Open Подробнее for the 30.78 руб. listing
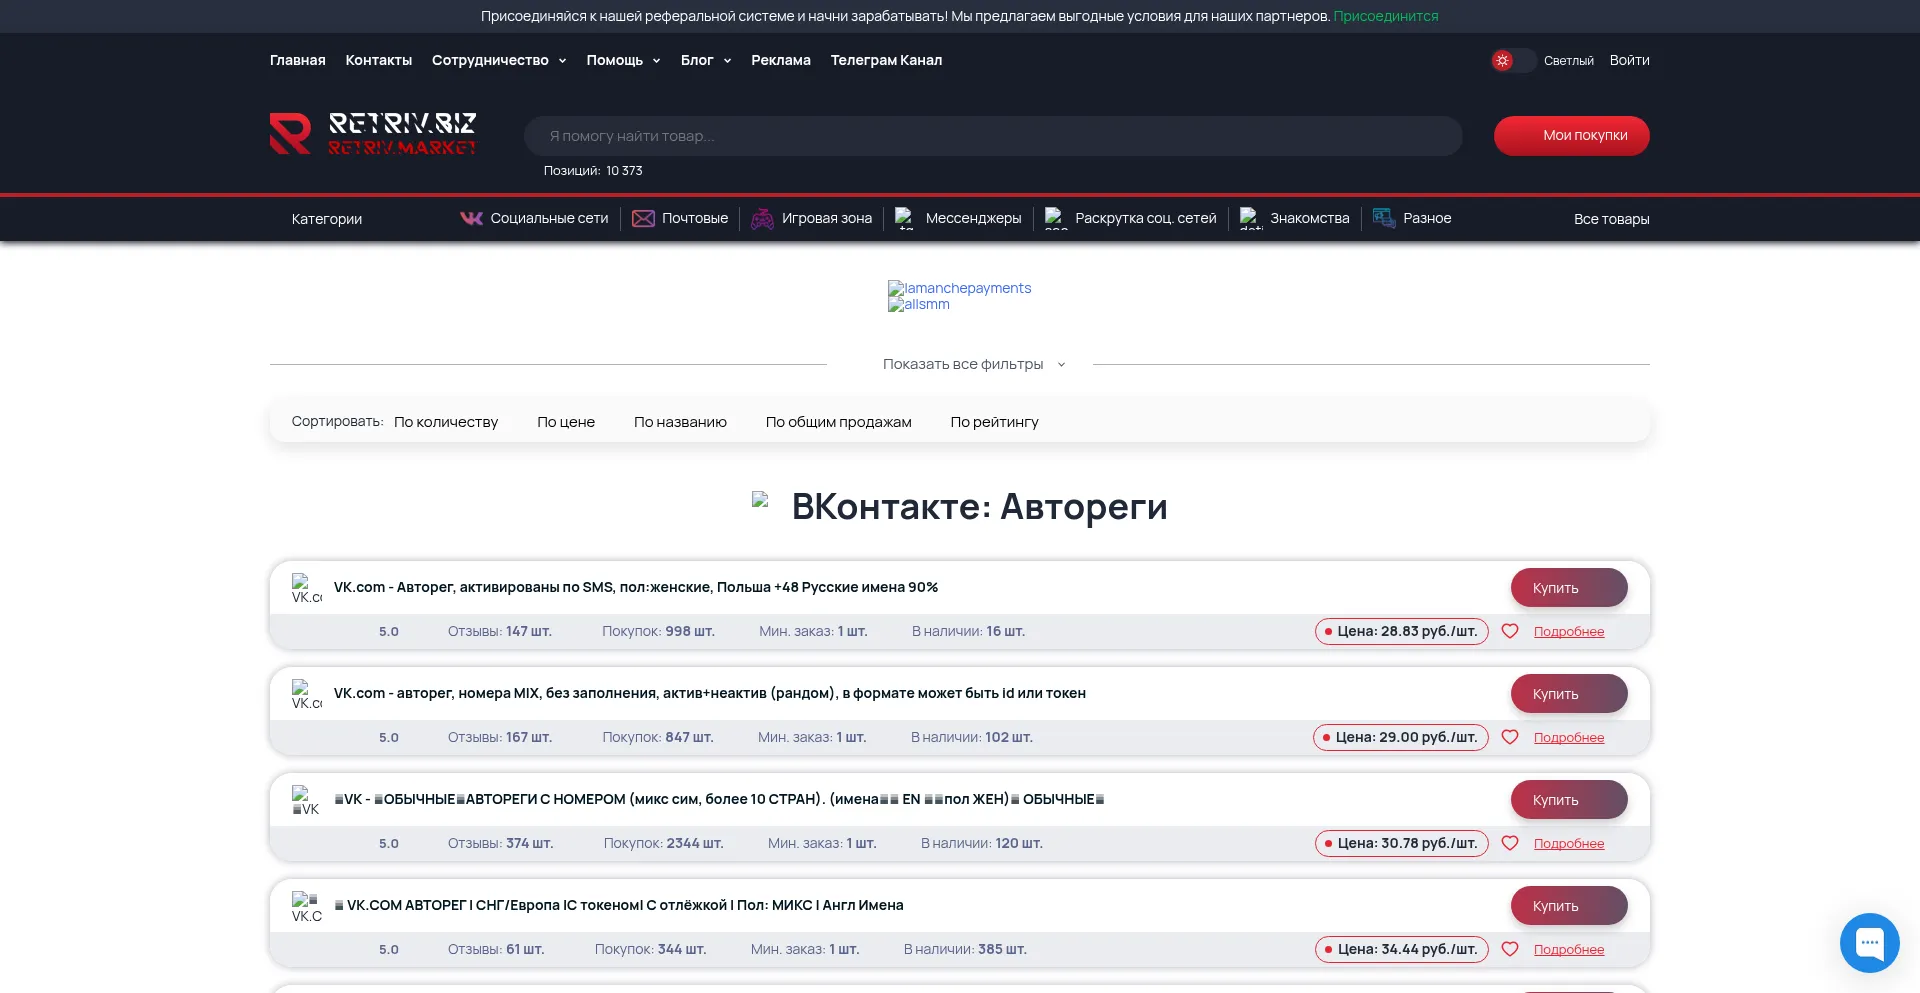Viewport: 1920px width, 993px height. tap(1568, 843)
